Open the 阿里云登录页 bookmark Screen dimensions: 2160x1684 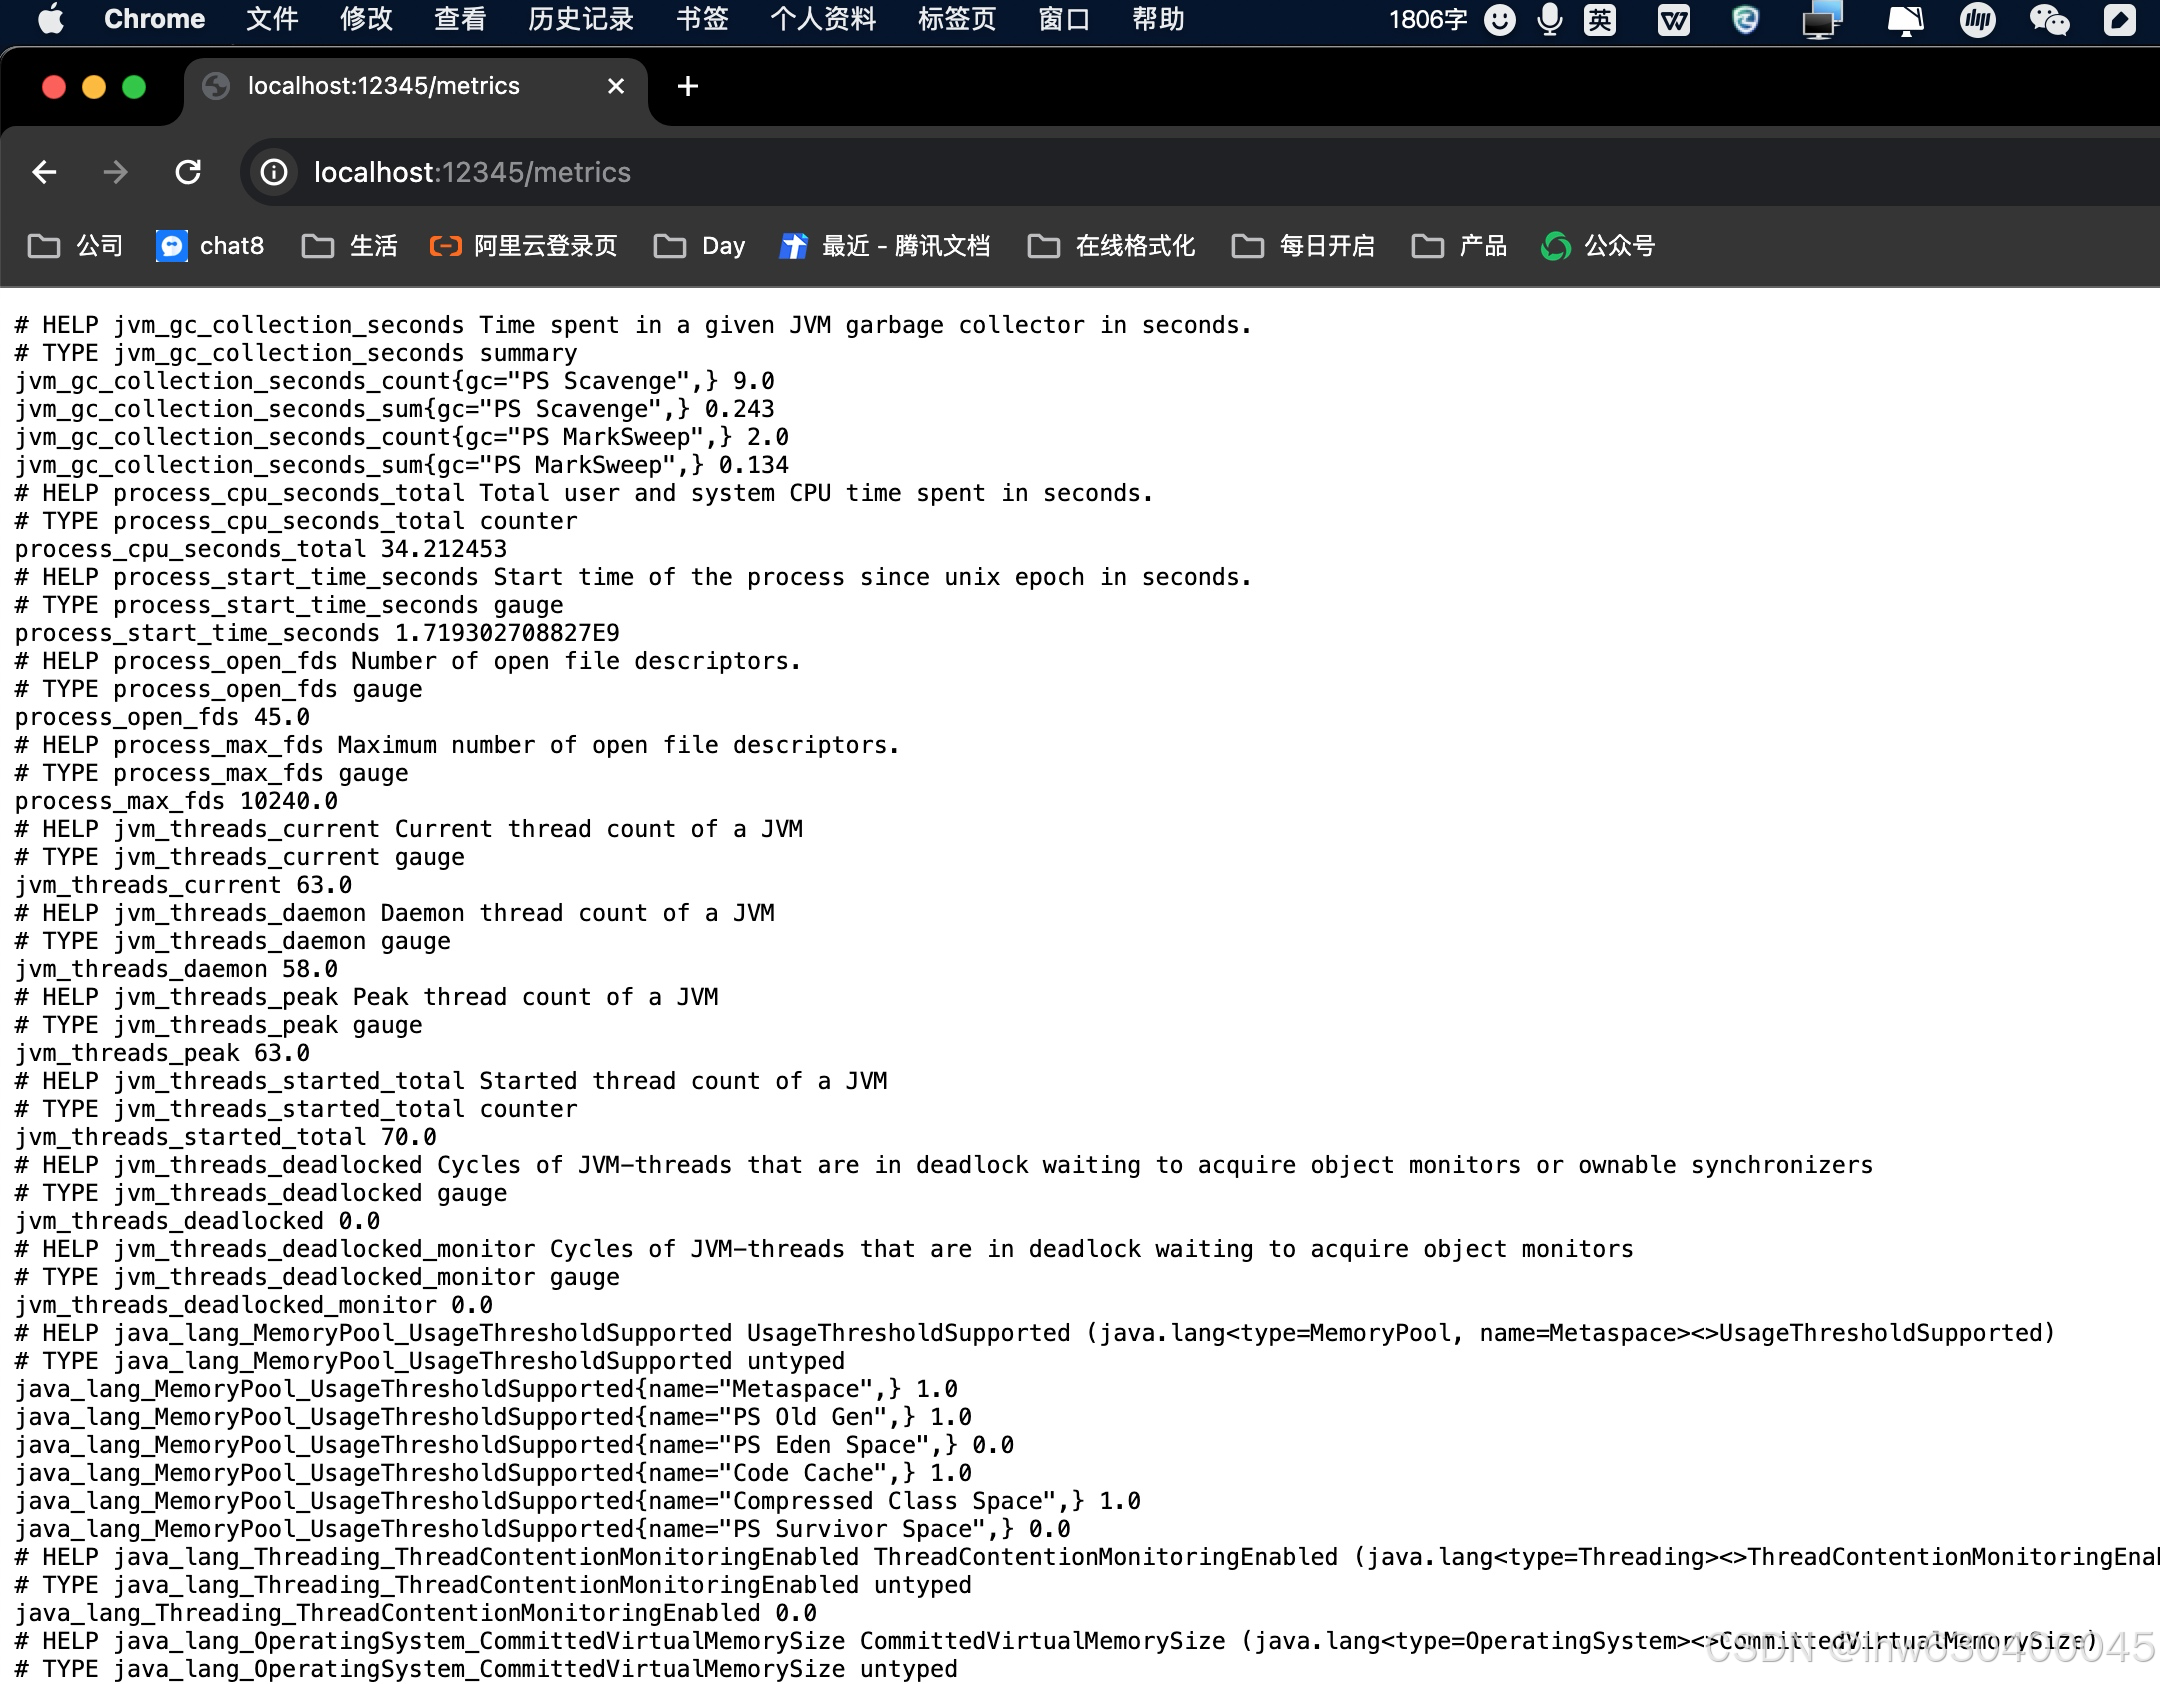coord(524,246)
